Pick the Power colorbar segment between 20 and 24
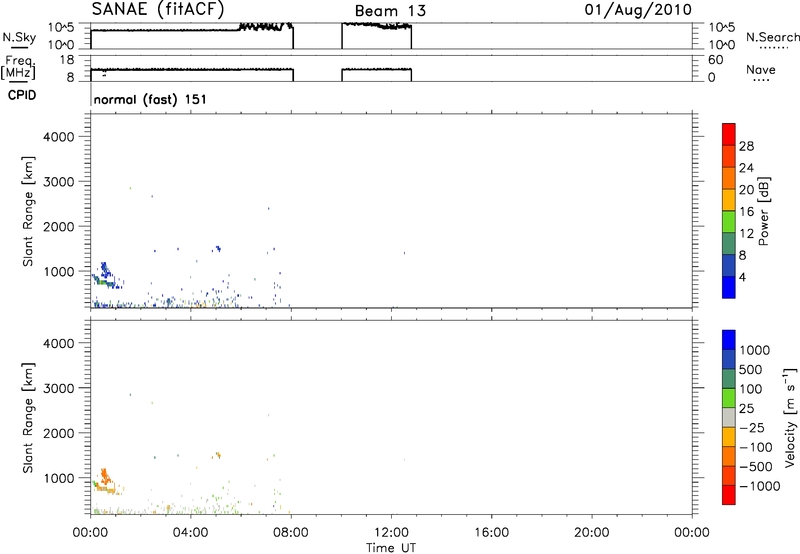 tap(729, 178)
